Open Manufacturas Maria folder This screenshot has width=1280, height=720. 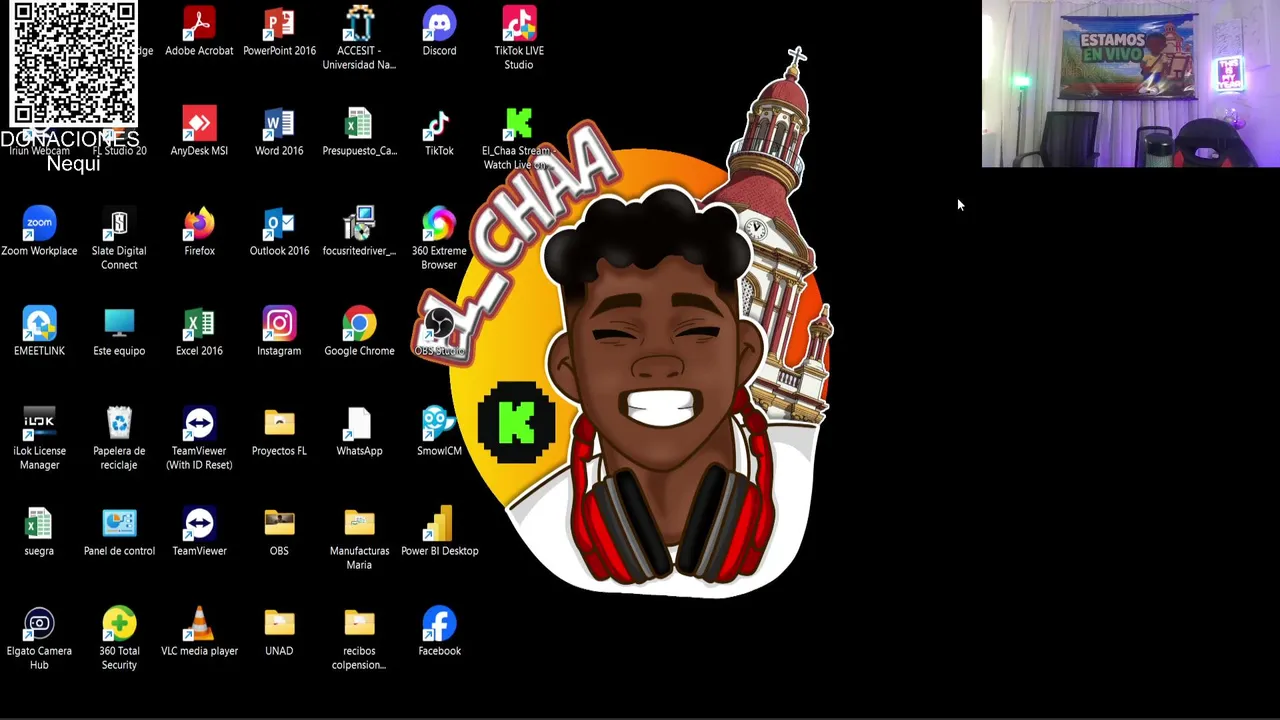tap(359, 539)
